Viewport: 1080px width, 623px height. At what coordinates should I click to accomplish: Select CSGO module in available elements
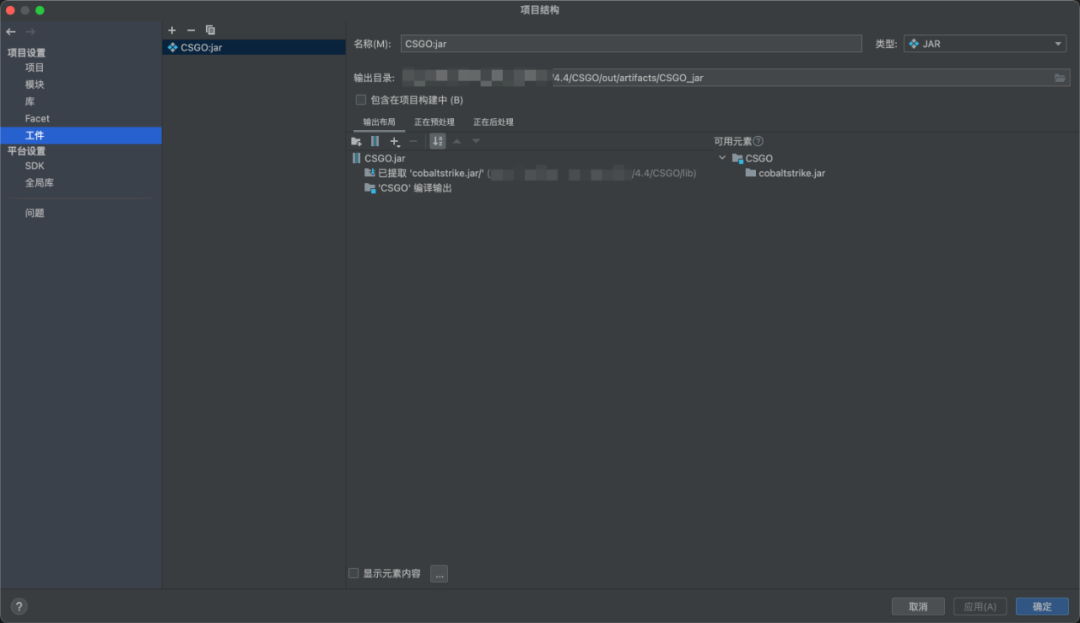pyautogui.click(x=752, y=158)
